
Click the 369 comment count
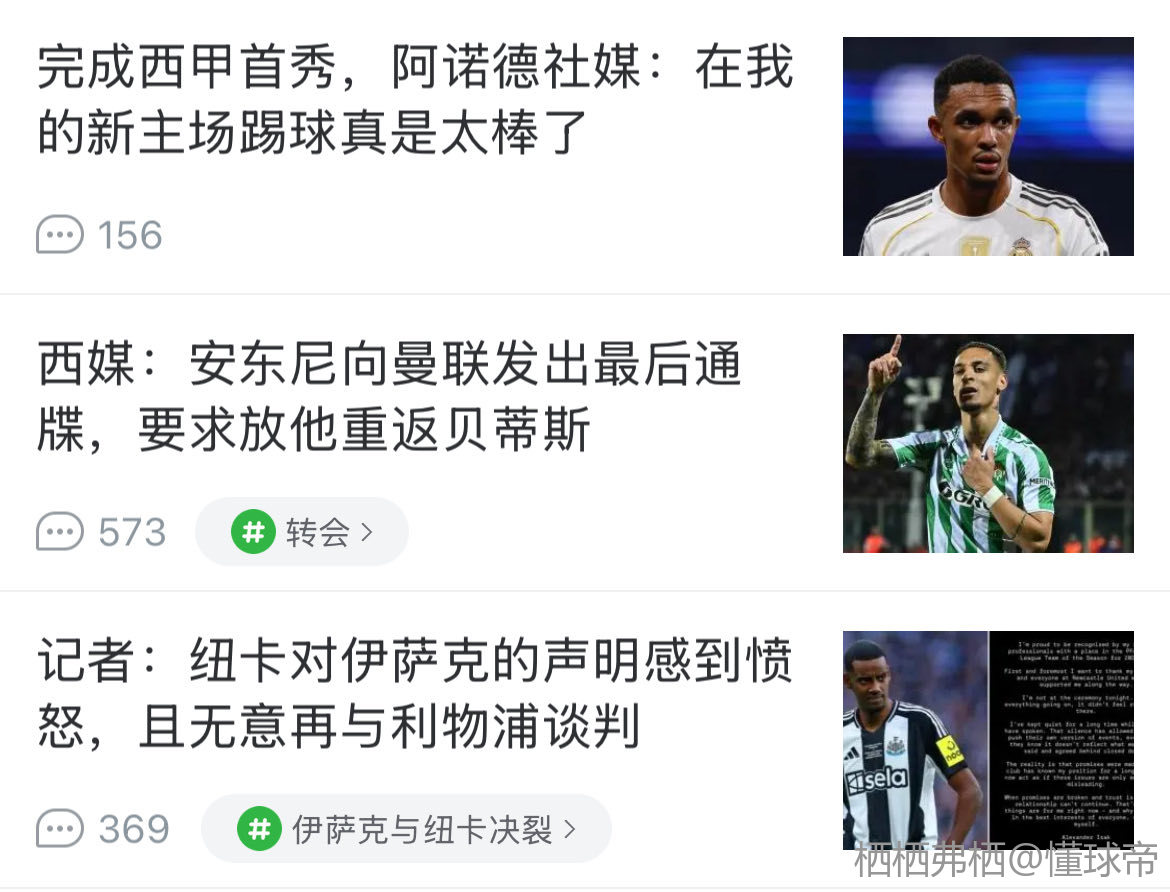(x=134, y=829)
